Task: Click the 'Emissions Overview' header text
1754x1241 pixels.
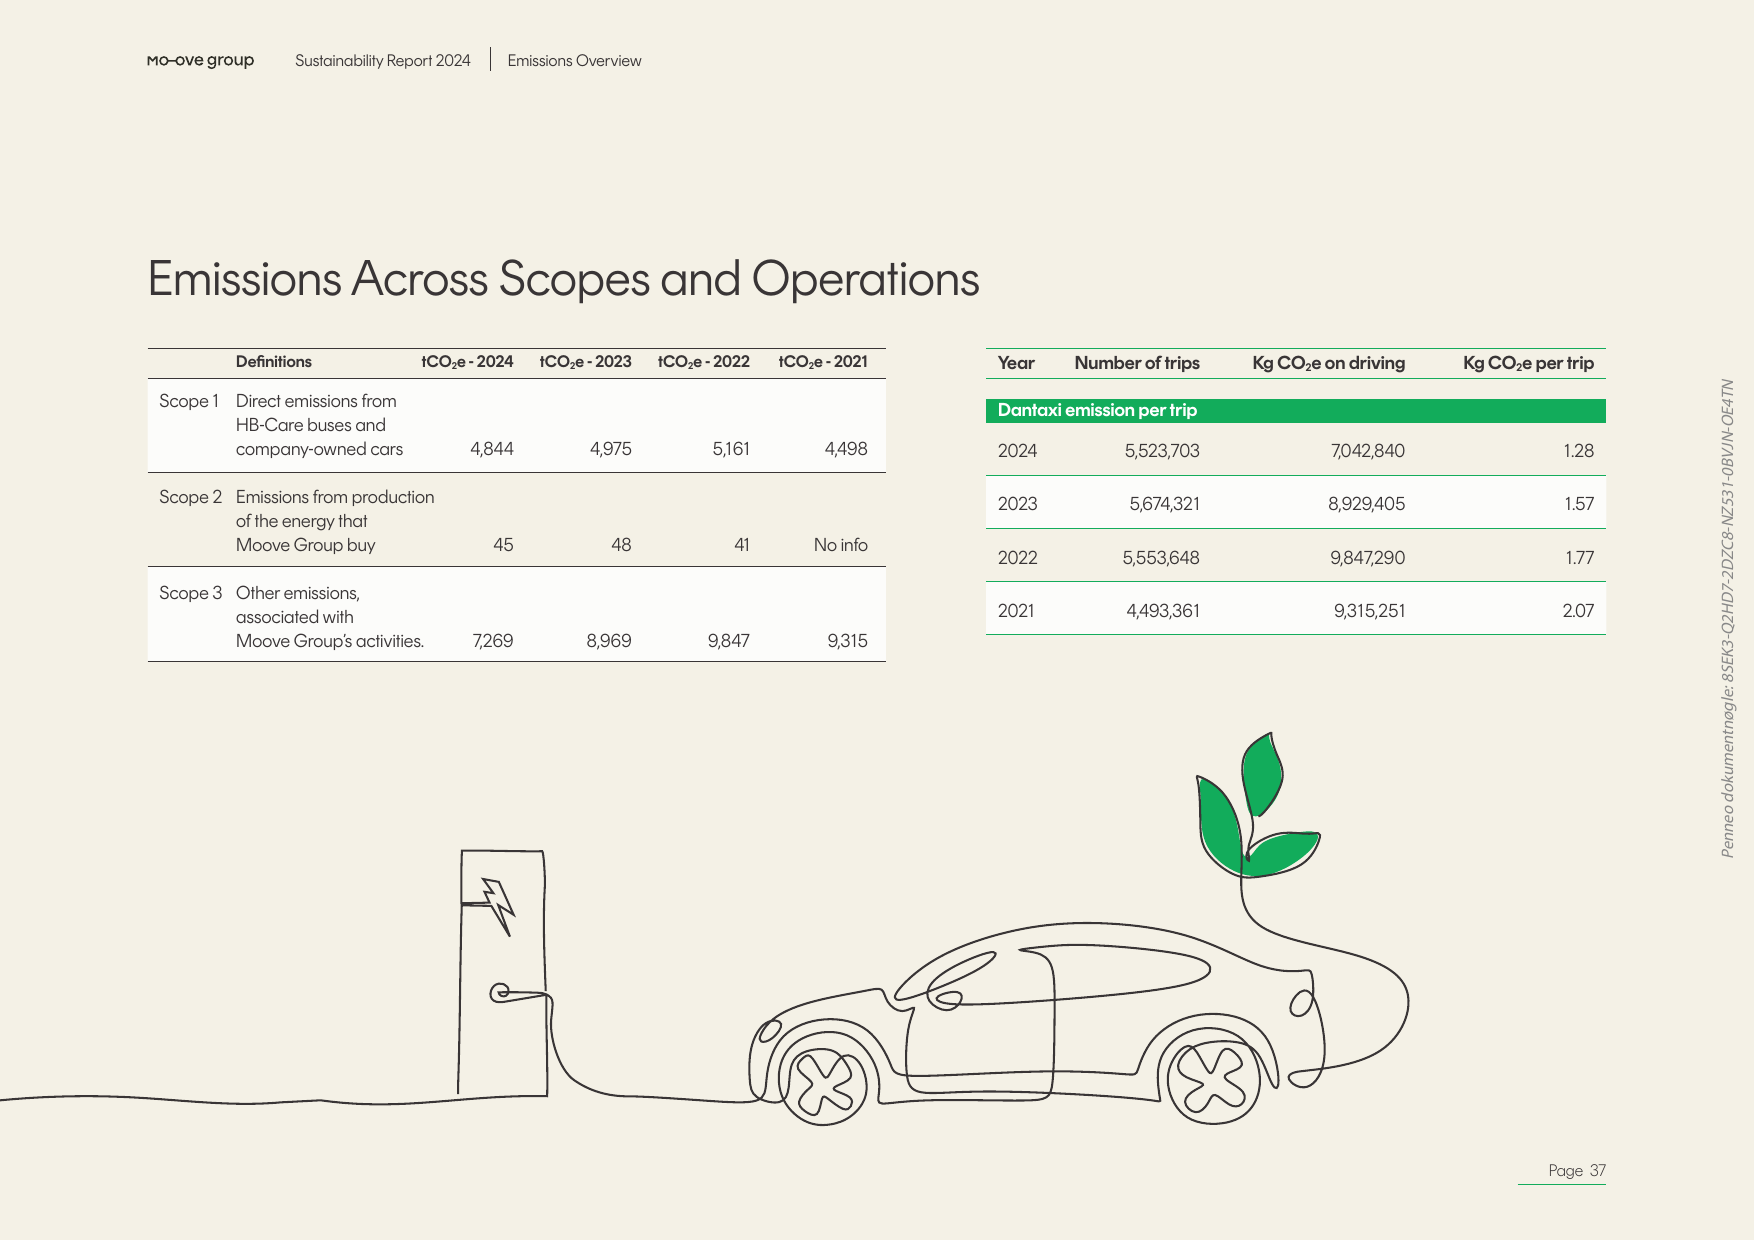Action: tap(574, 60)
